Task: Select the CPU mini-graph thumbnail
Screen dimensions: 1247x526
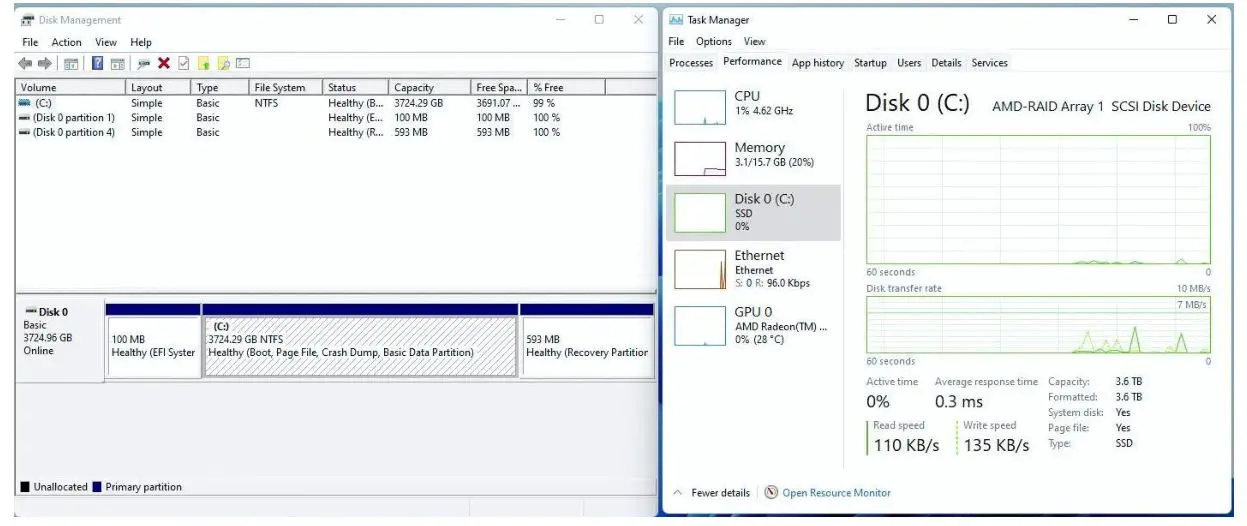Action: (699, 107)
